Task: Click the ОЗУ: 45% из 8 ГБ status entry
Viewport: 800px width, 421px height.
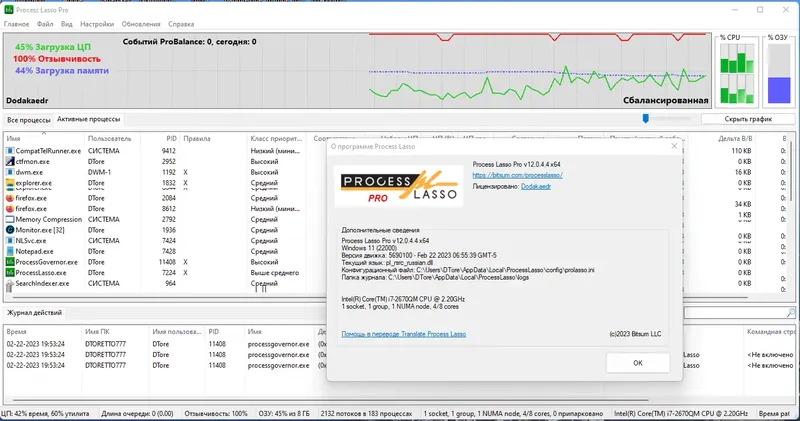Action: coord(284,413)
